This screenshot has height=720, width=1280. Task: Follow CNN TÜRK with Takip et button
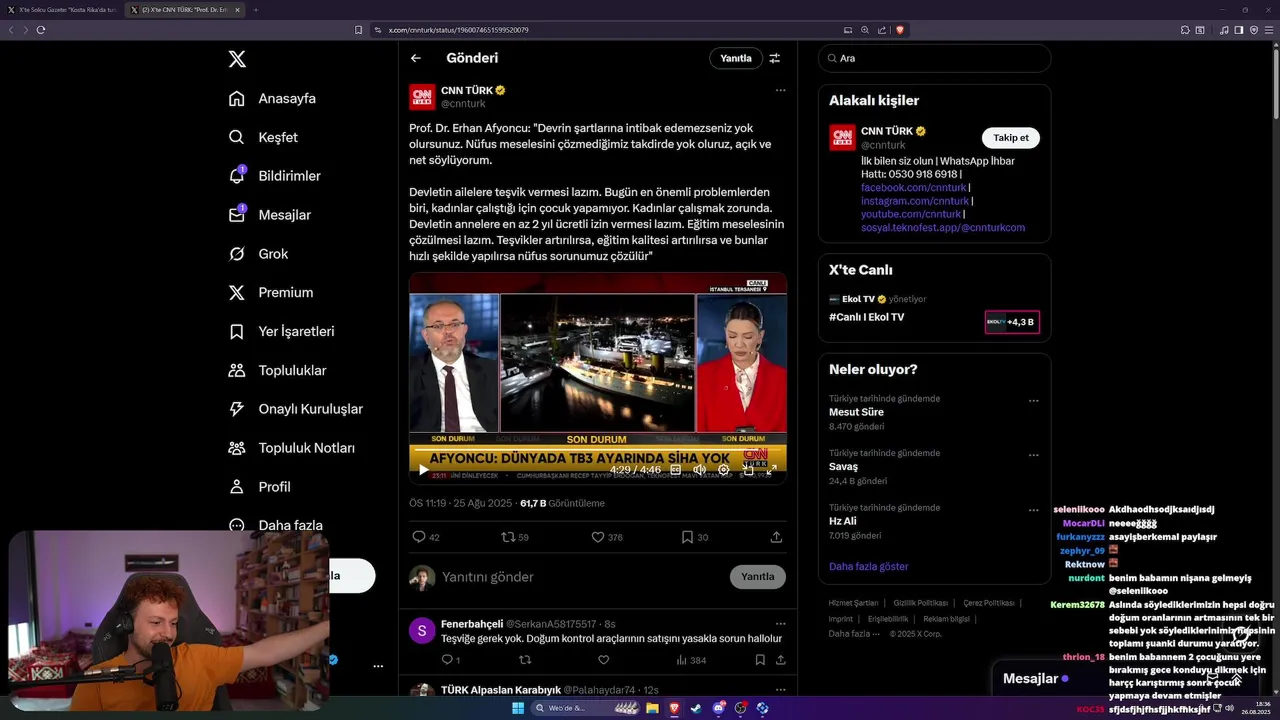click(x=1011, y=138)
